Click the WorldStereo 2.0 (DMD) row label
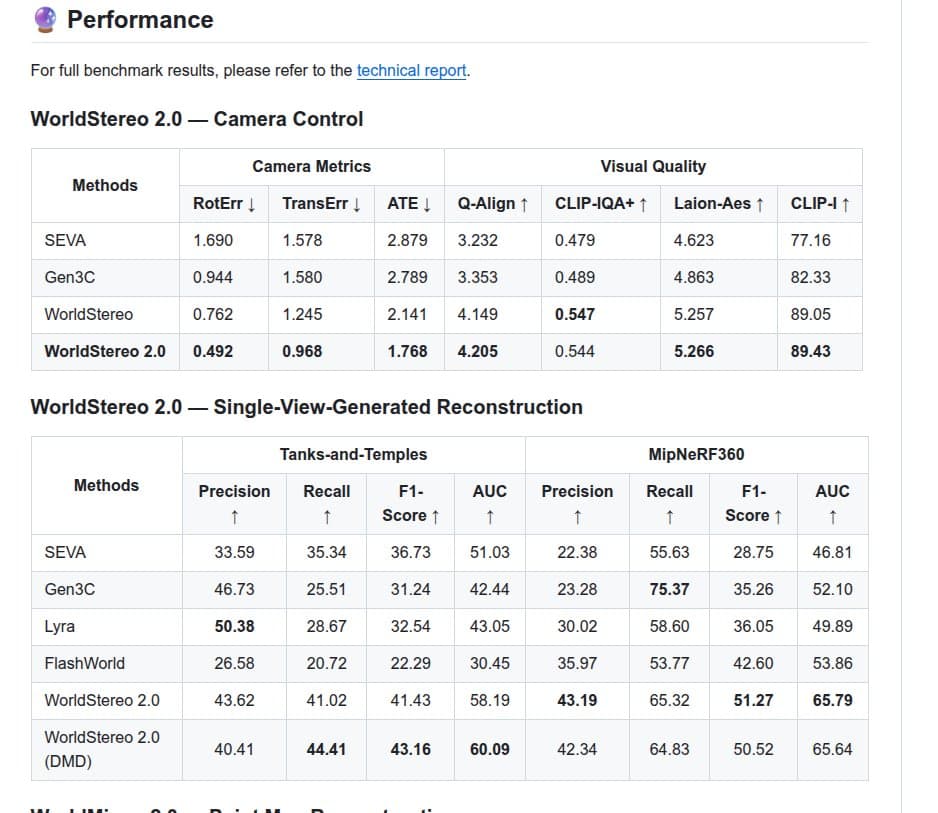938x813 pixels. pos(101,749)
